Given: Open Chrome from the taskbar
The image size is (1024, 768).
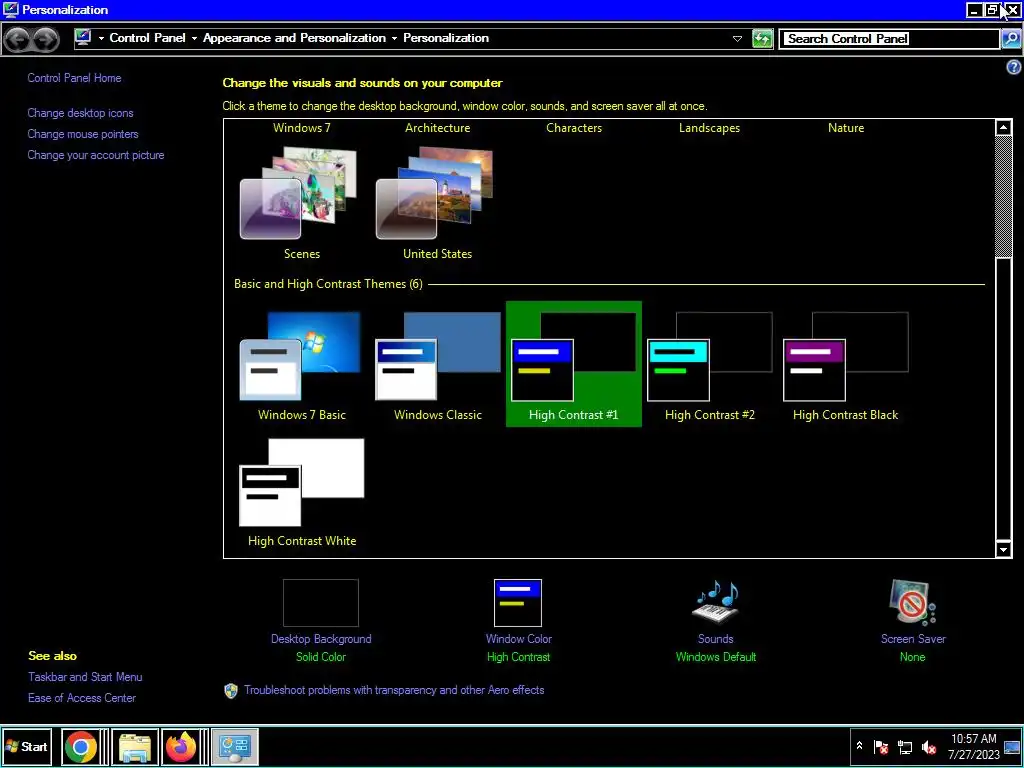Looking at the screenshot, I should pyautogui.click(x=81, y=747).
